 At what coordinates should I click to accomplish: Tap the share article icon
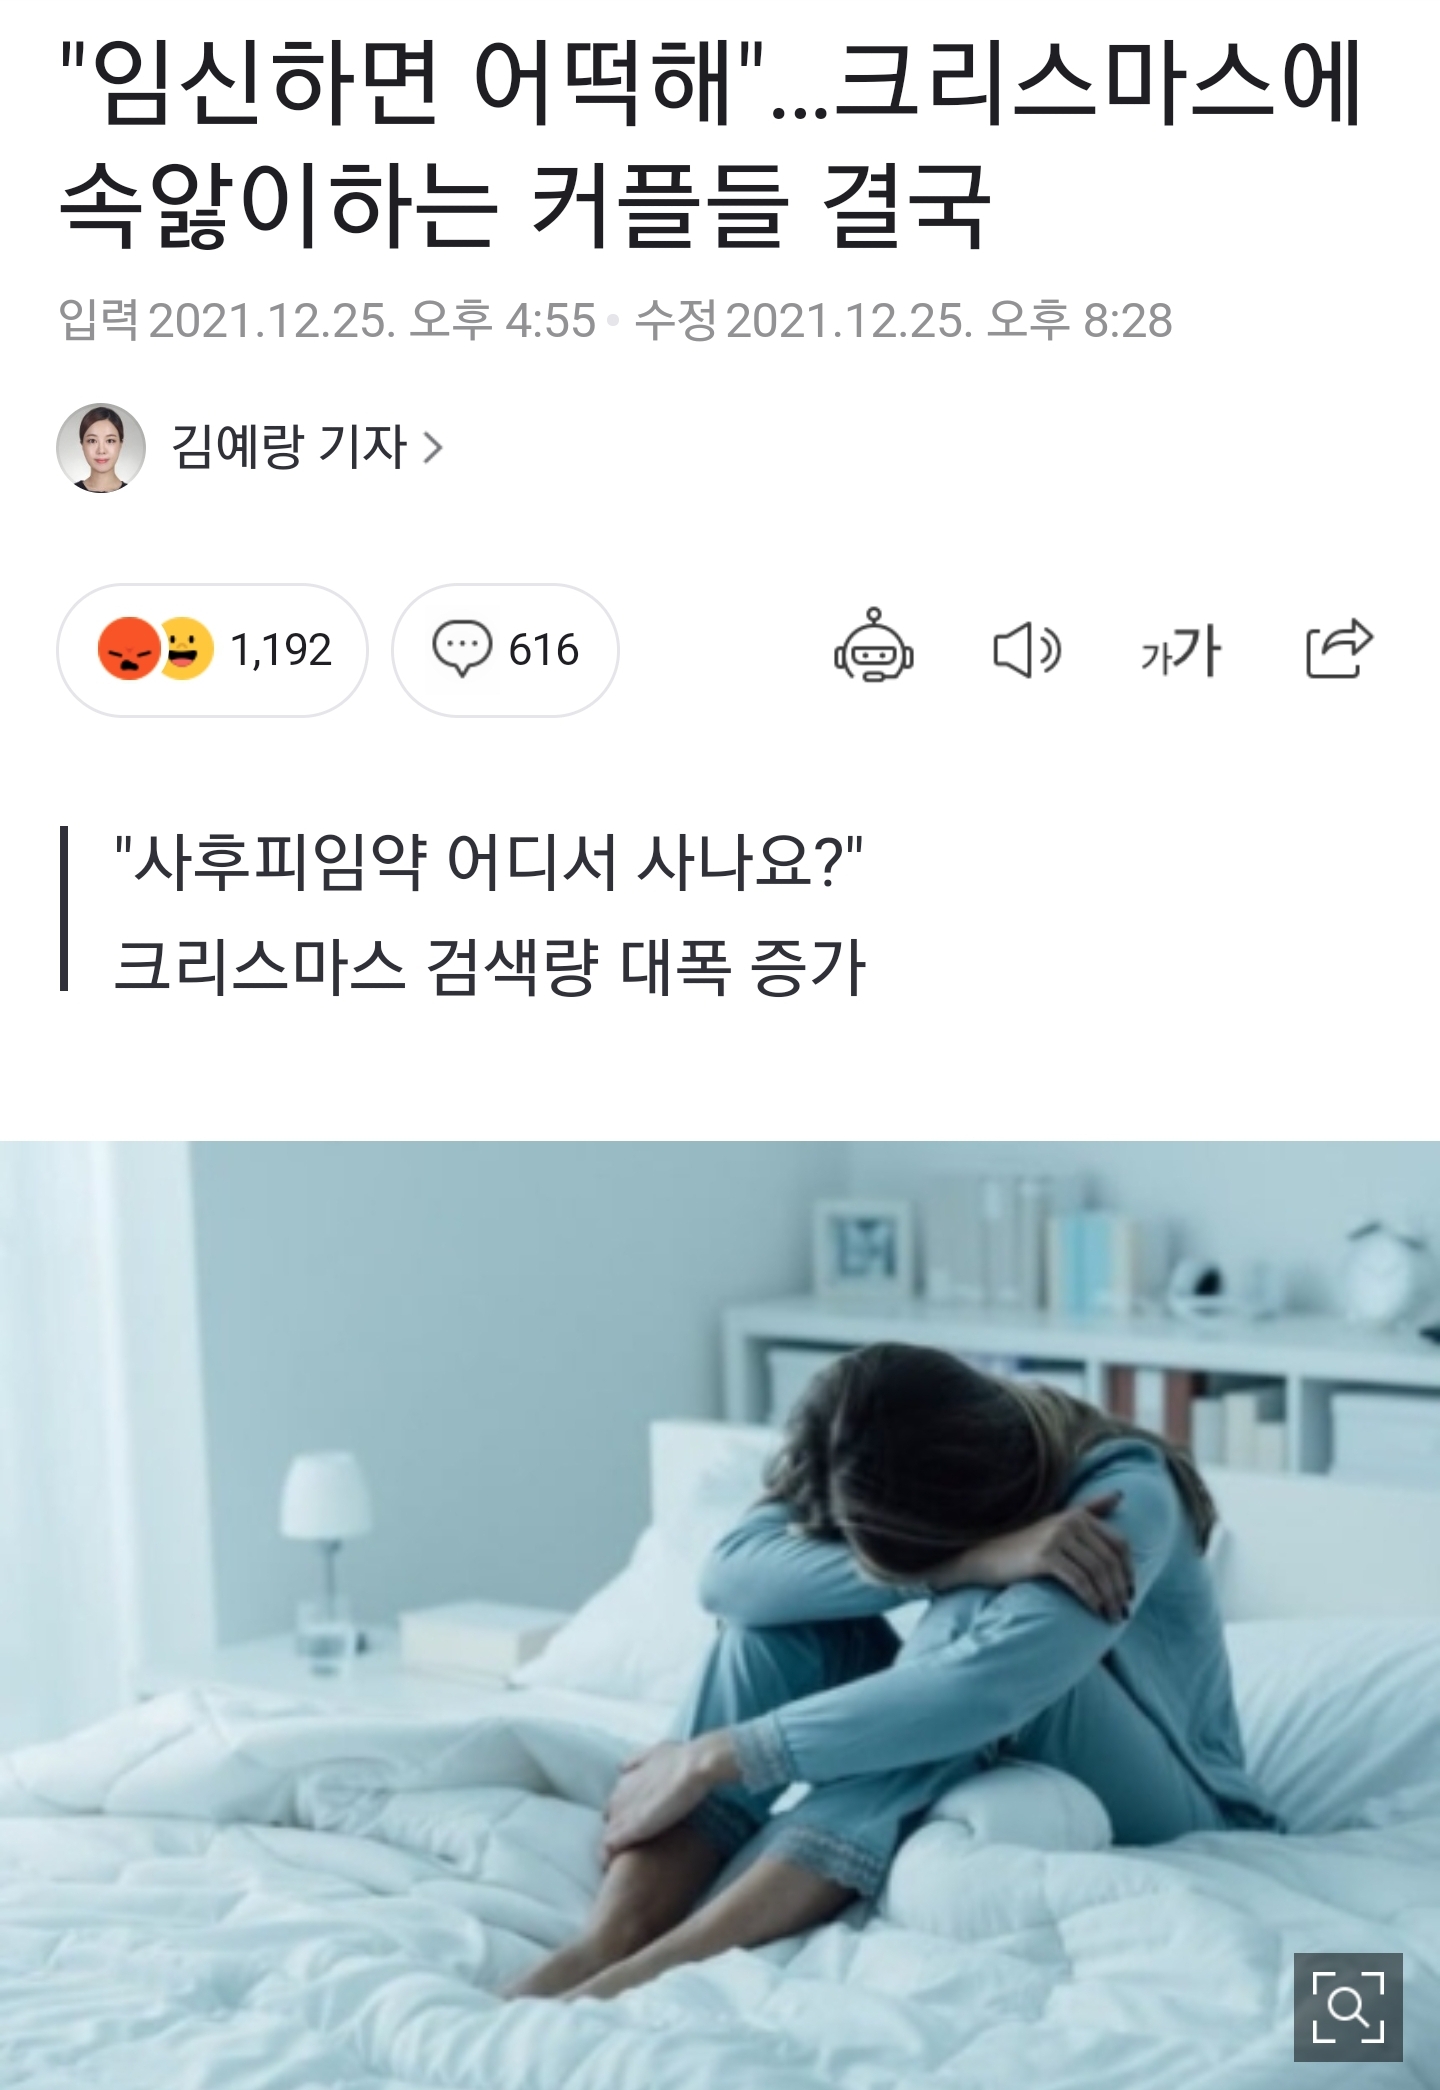pyautogui.click(x=1340, y=648)
